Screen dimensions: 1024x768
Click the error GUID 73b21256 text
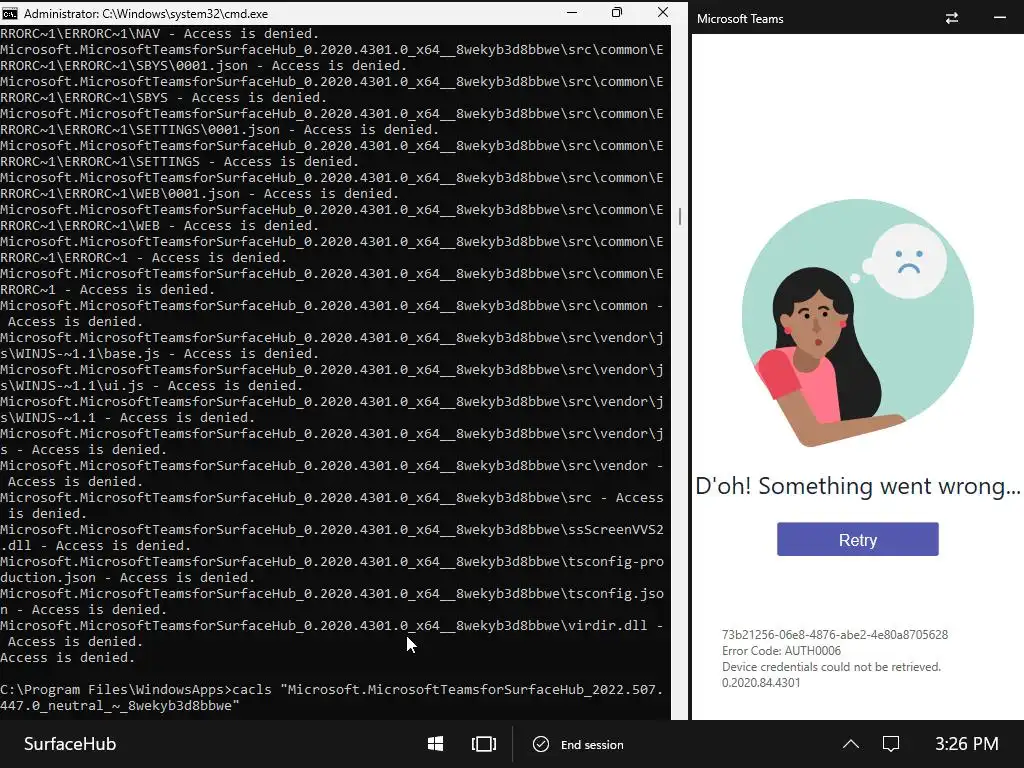(835, 634)
